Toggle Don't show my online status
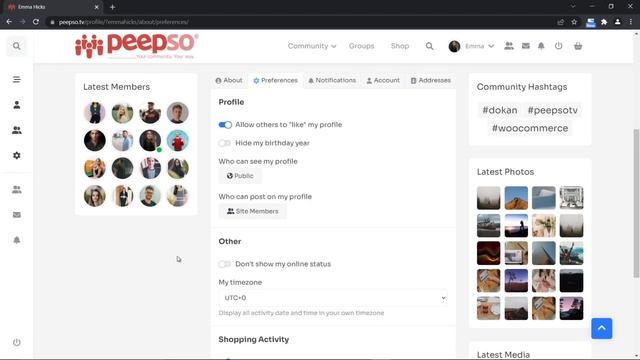 [225, 264]
